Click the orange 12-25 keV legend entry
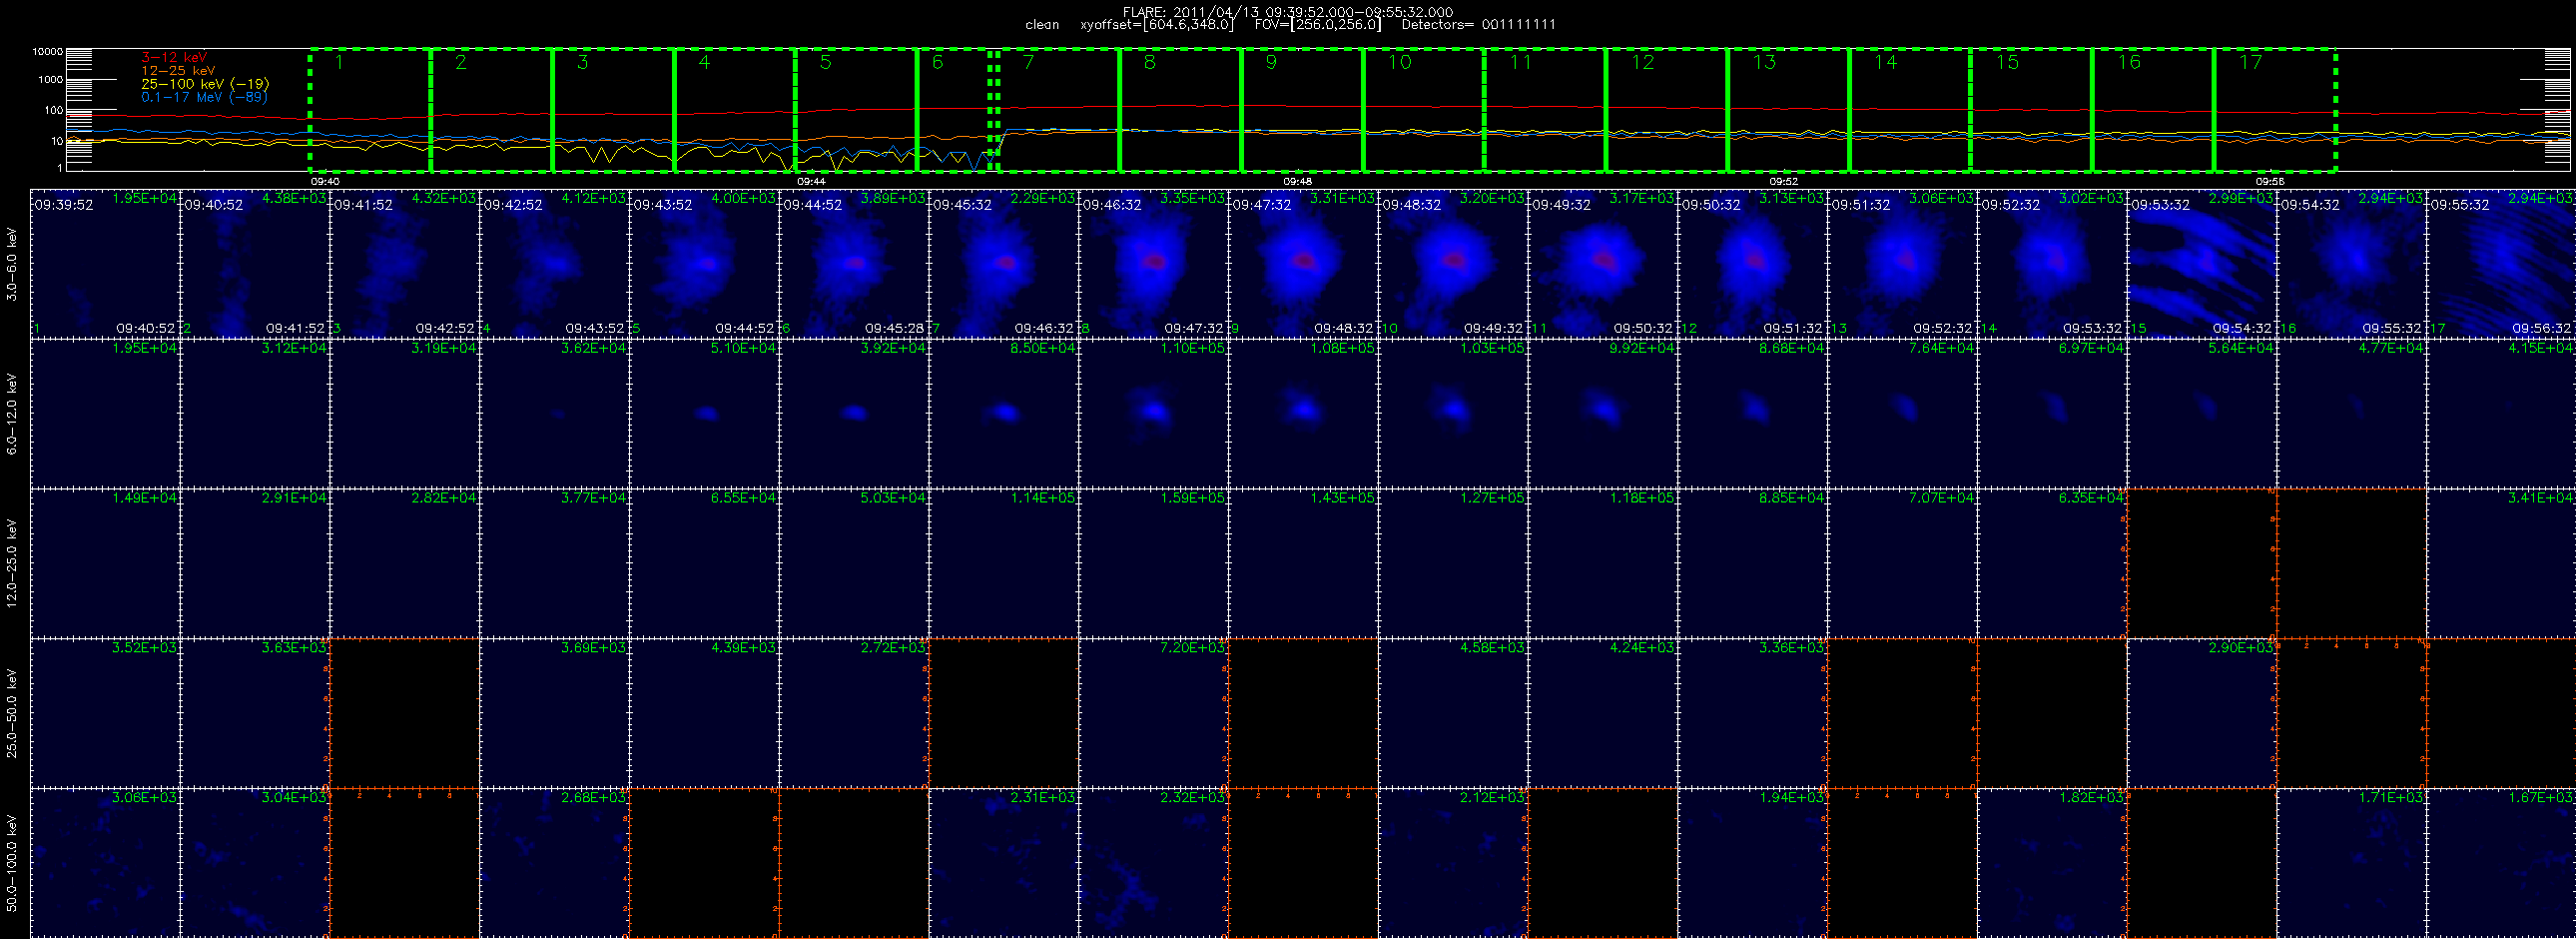Image resolution: width=2576 pixels, height=939 pixels. coord(178,71)
